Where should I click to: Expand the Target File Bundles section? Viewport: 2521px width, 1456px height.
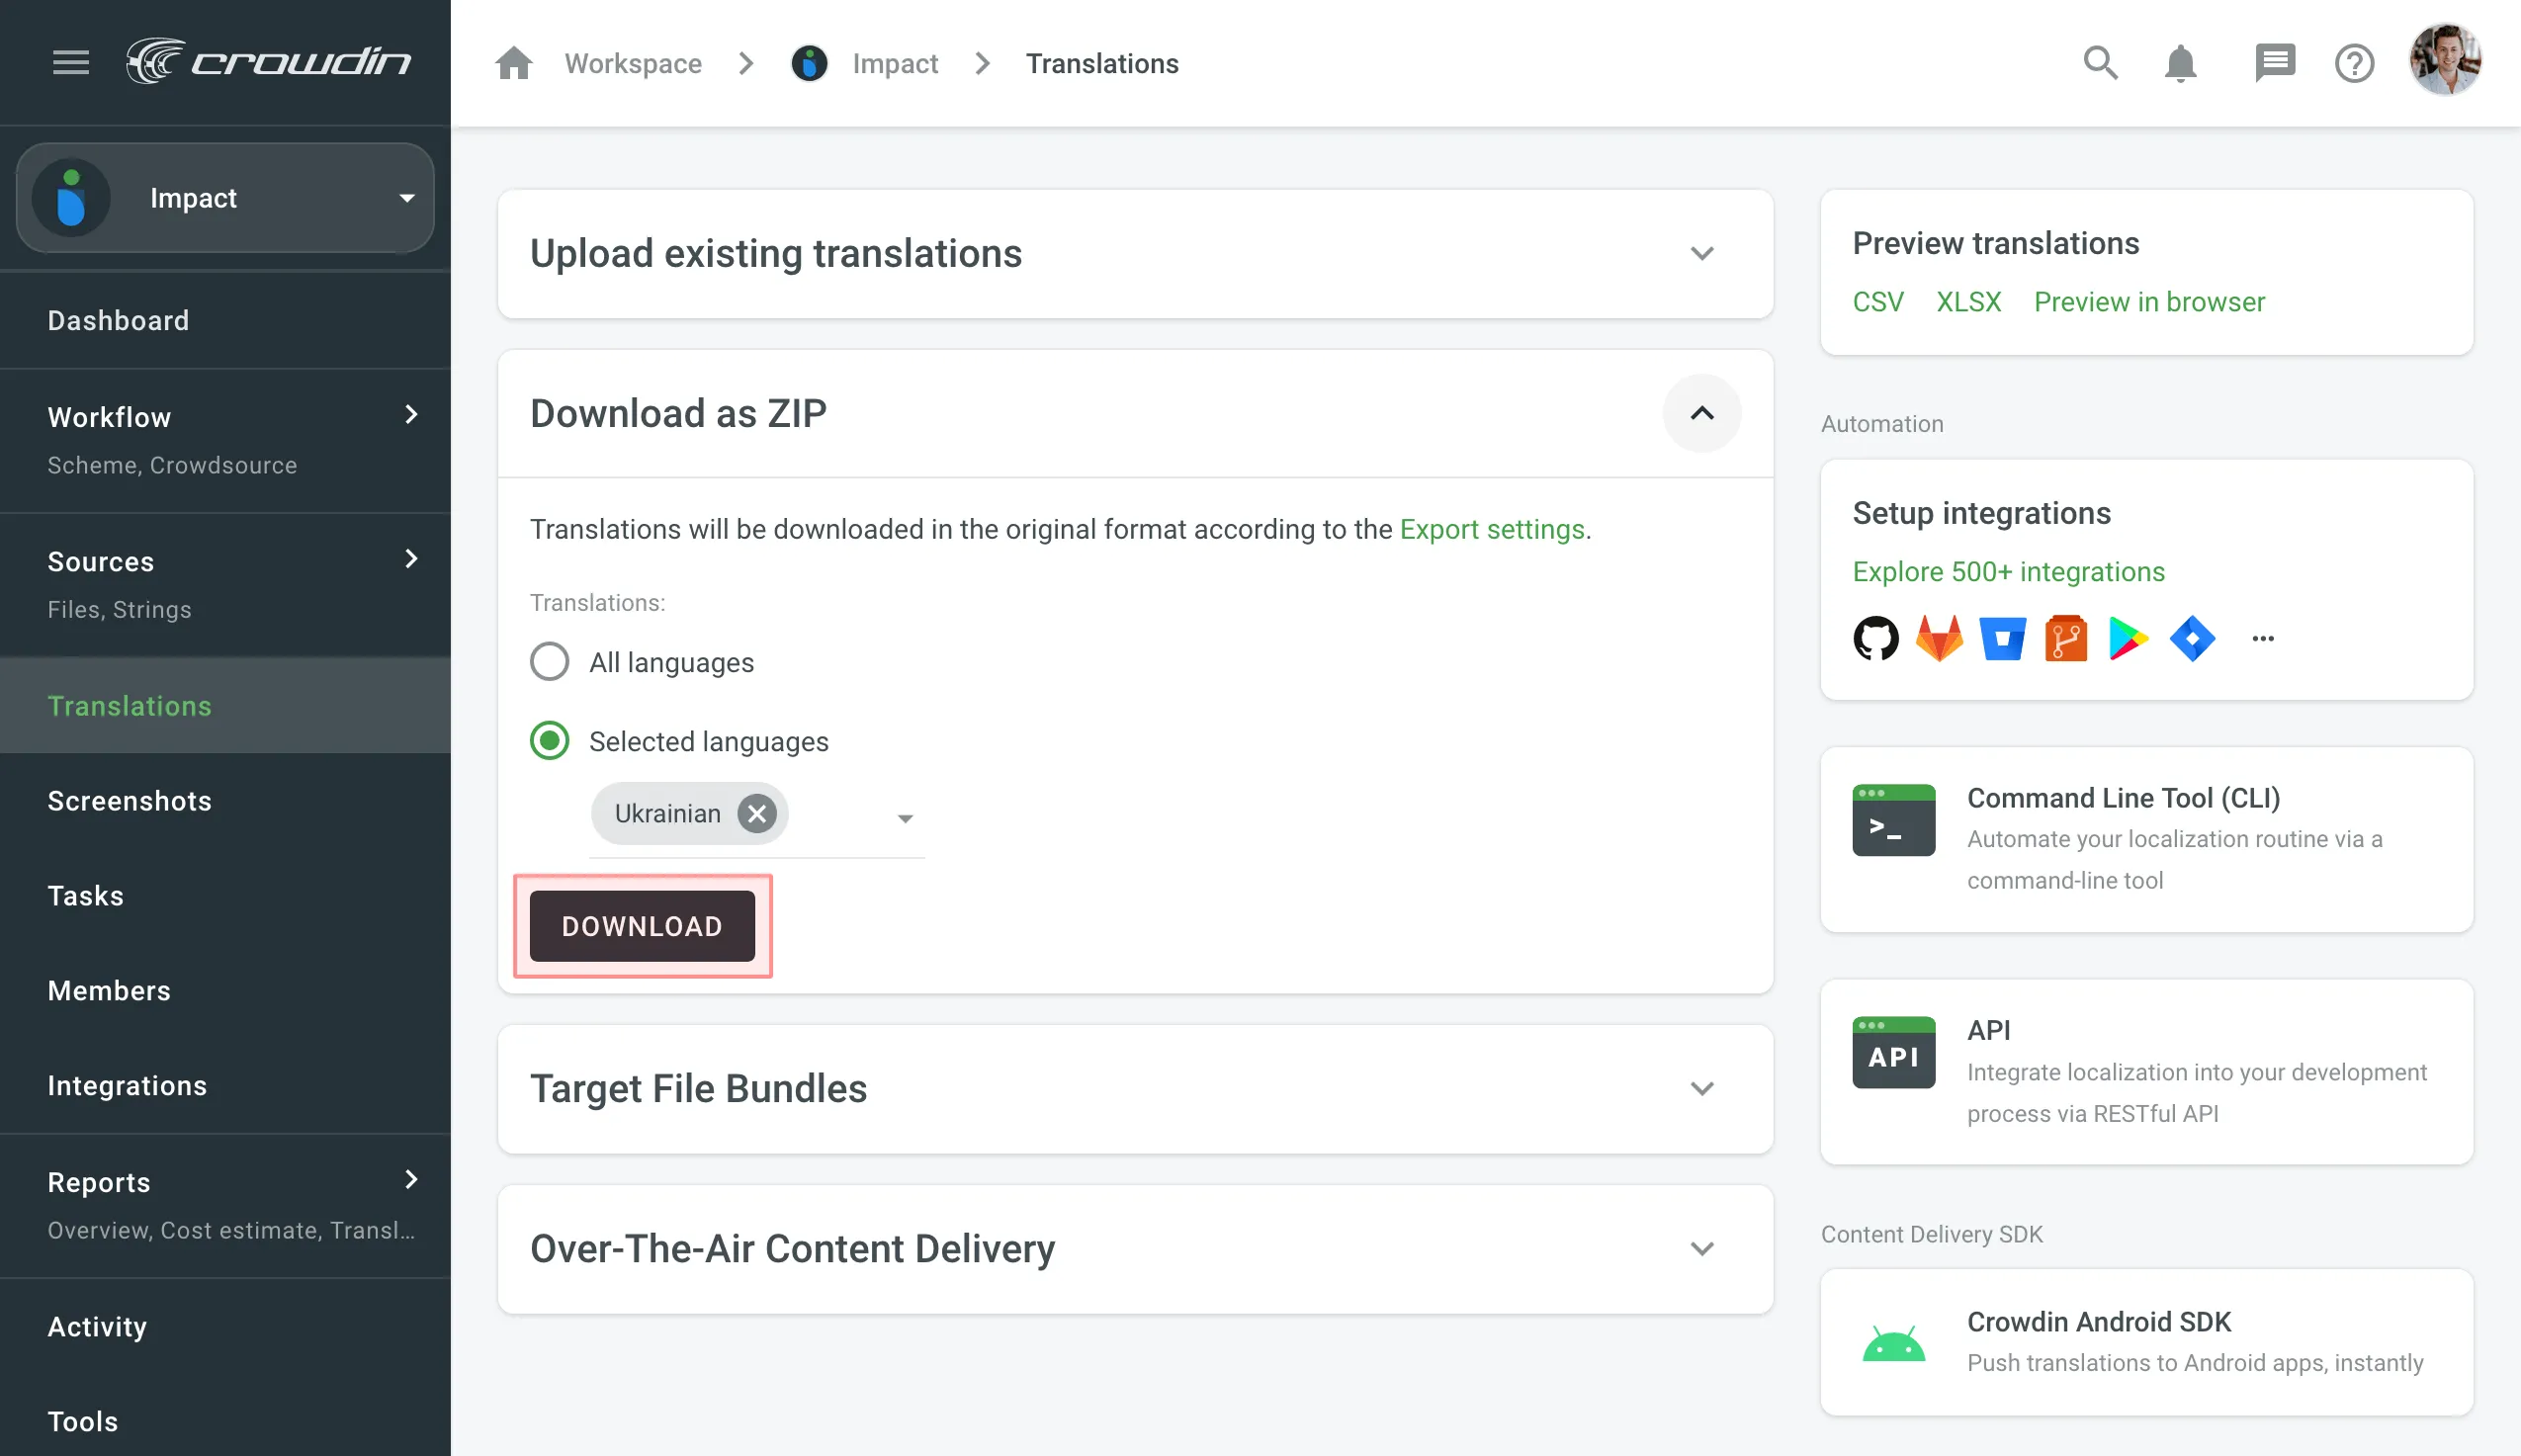(1701, 1088)
